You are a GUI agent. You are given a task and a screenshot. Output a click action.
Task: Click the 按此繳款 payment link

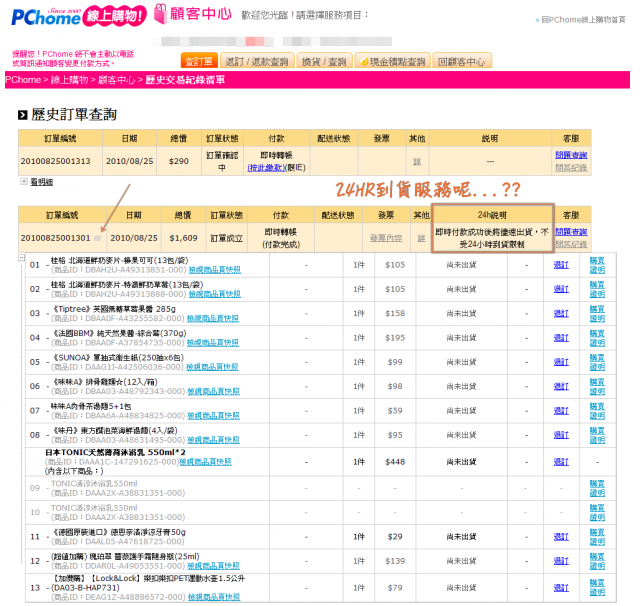(266, 168)
